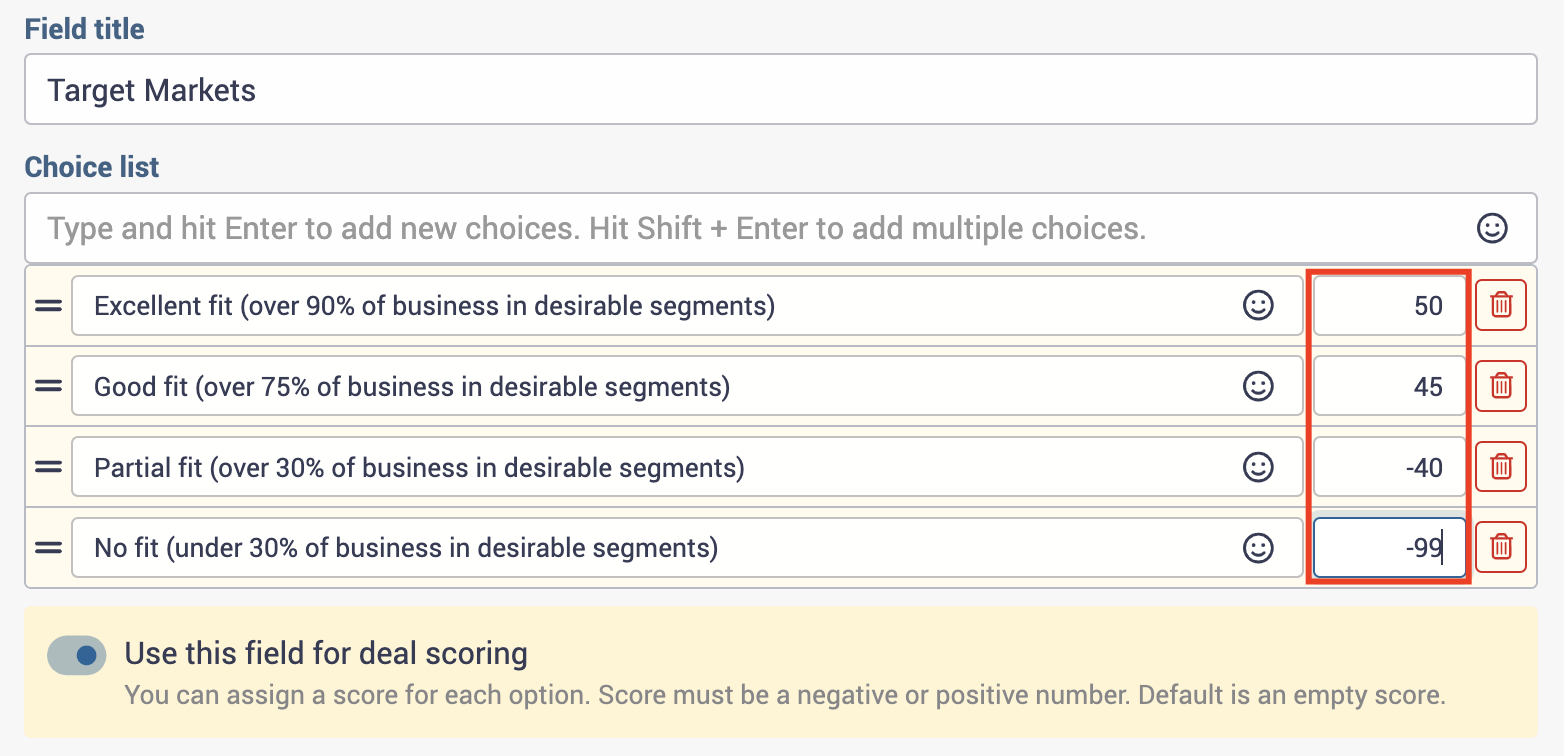The height and width of the screenshot is (756, 1564).
Task: Toggle Use this field for deal scoring
Action: click(x=76, y=655)
